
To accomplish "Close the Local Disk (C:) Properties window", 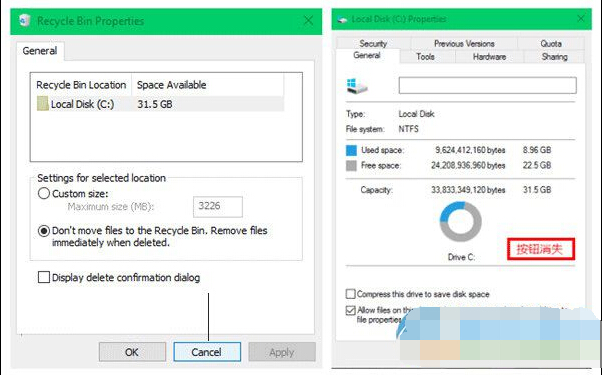I will point(581,18).
